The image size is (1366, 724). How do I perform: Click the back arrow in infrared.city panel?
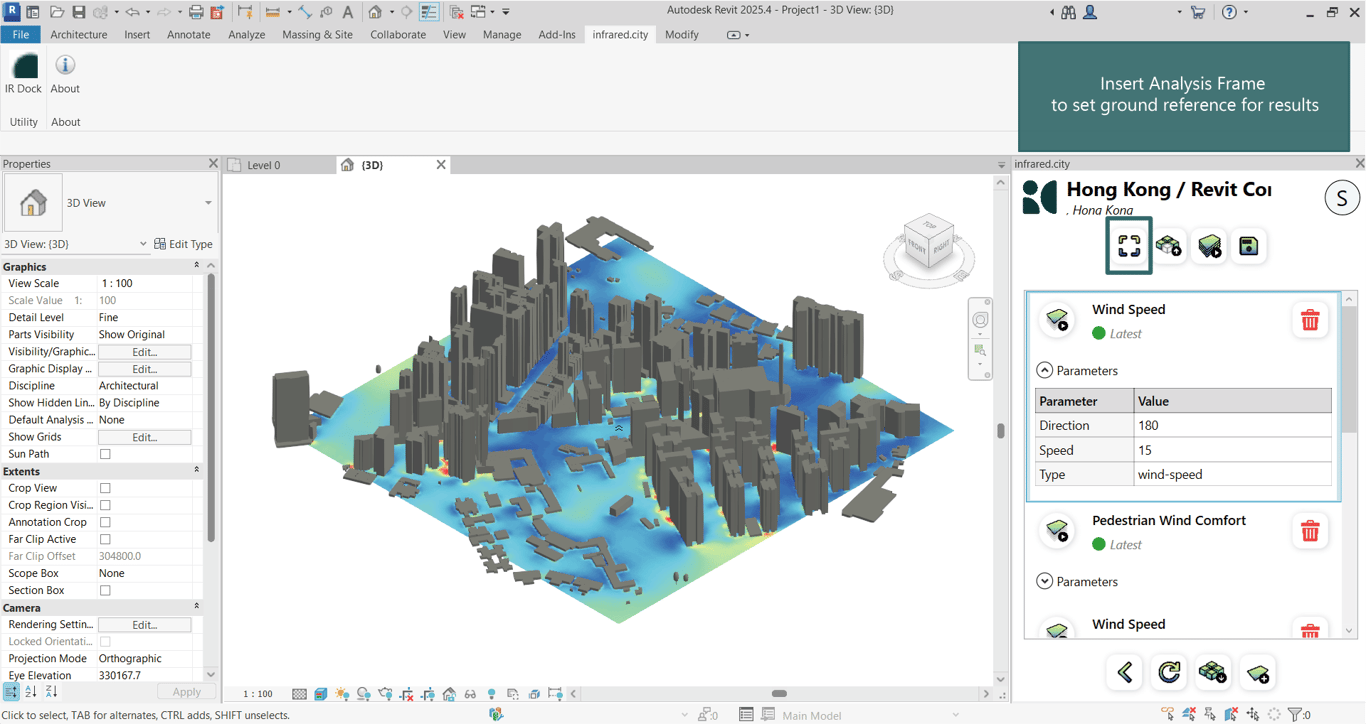[x=1125, y=672]
